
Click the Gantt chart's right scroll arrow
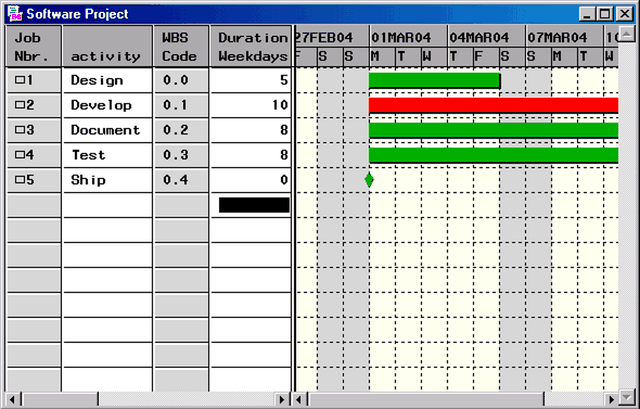[x=612, y=400]
